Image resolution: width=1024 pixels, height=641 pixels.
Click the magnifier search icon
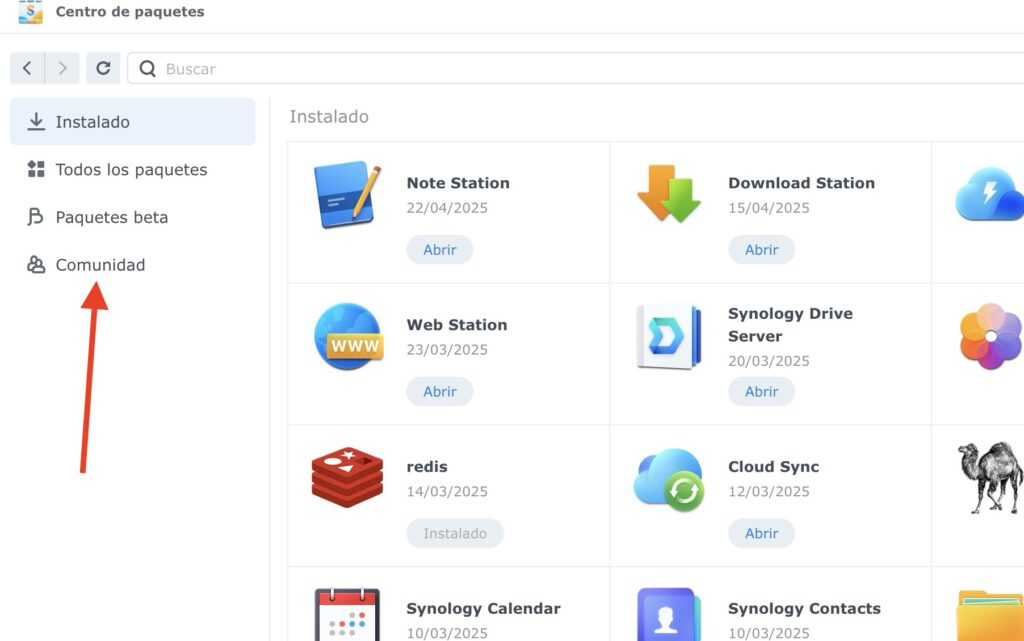(x=148, y=69)
